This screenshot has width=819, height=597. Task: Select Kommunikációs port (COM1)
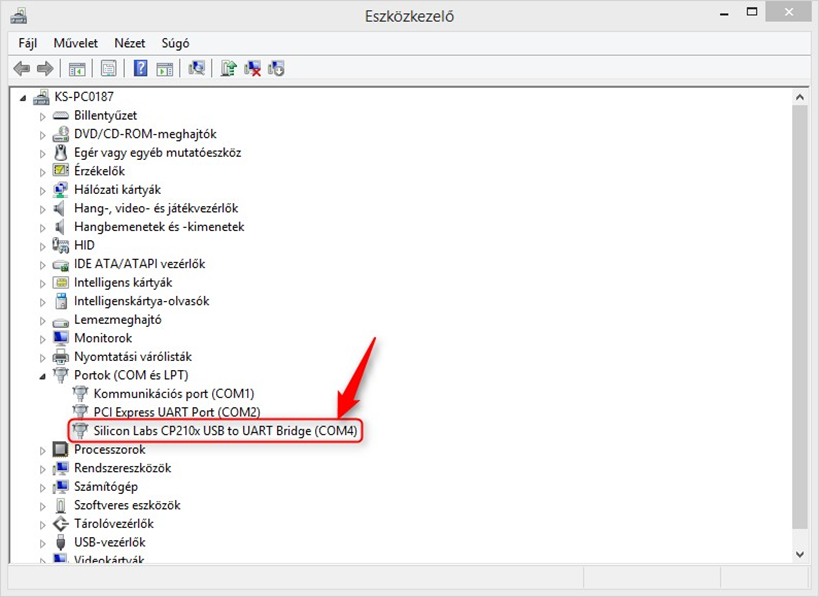(174, 393)
